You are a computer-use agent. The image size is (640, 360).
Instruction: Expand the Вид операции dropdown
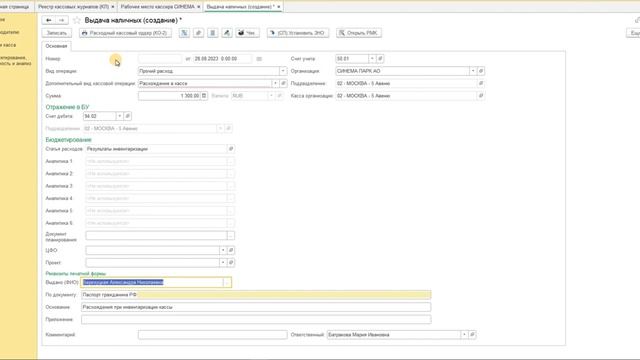tap(283, 71)
